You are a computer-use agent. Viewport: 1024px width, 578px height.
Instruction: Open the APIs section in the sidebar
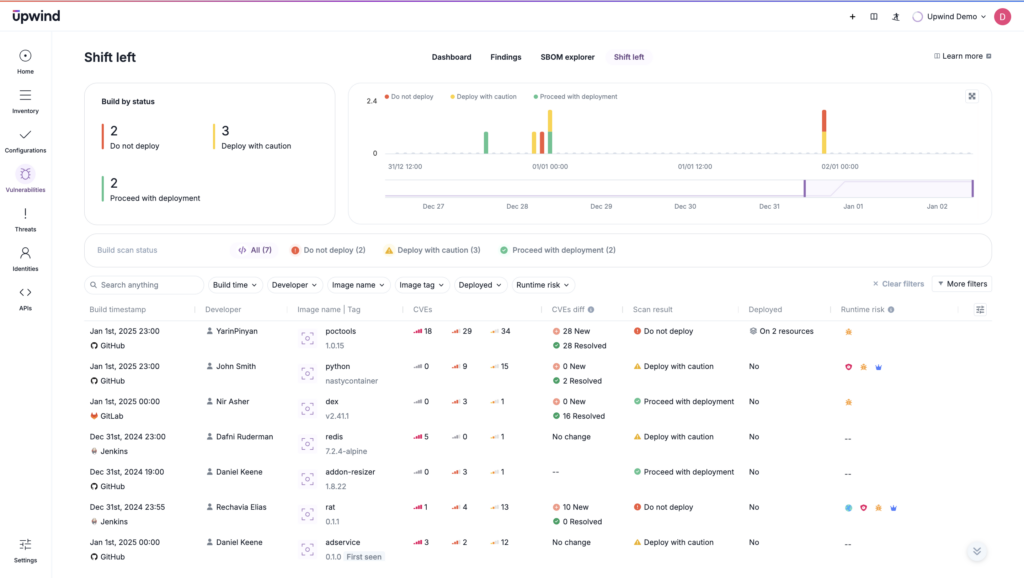[x=26, y=294]
